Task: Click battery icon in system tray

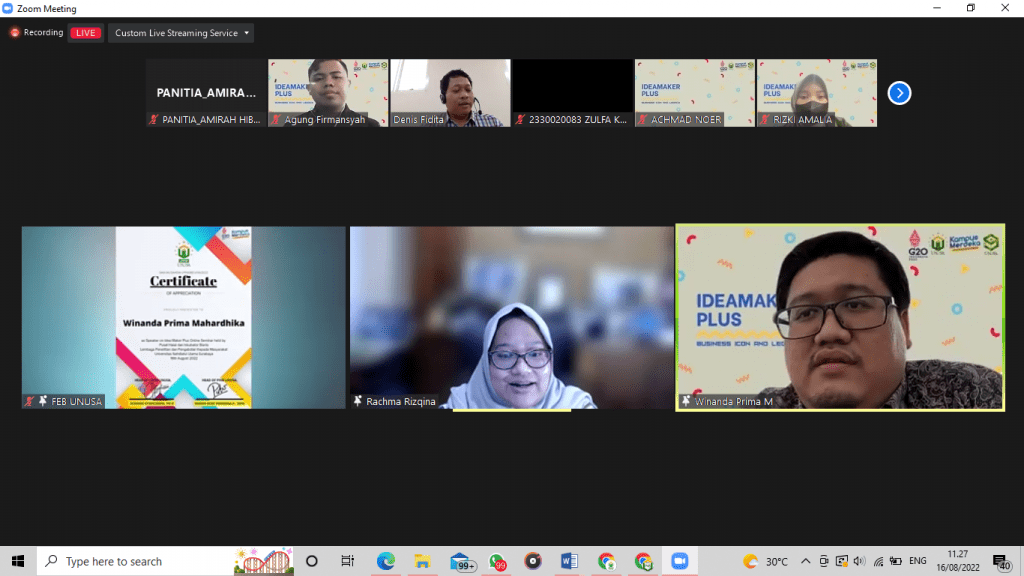Action: coord(896,561)
